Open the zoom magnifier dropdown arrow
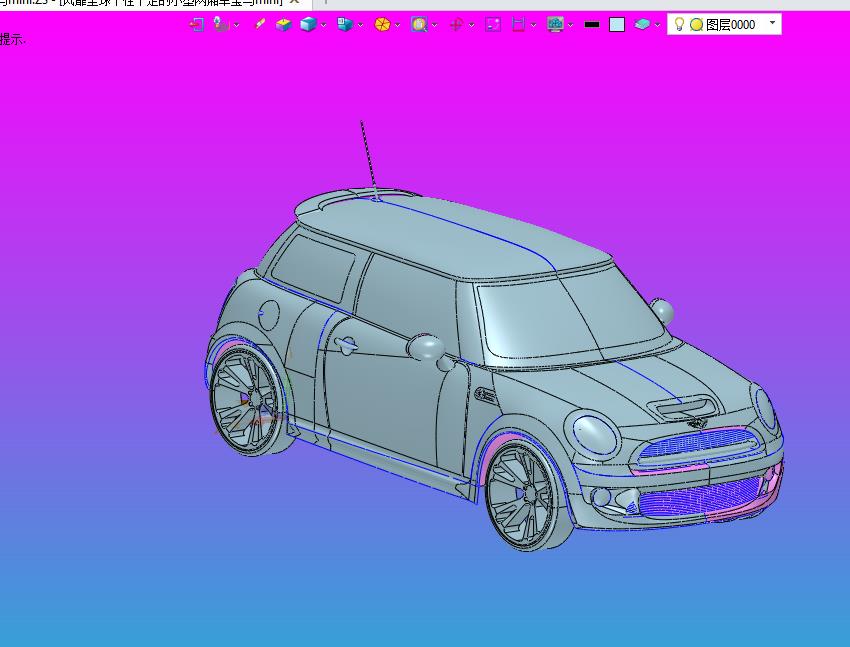850x647 pixels. [434, 25]
